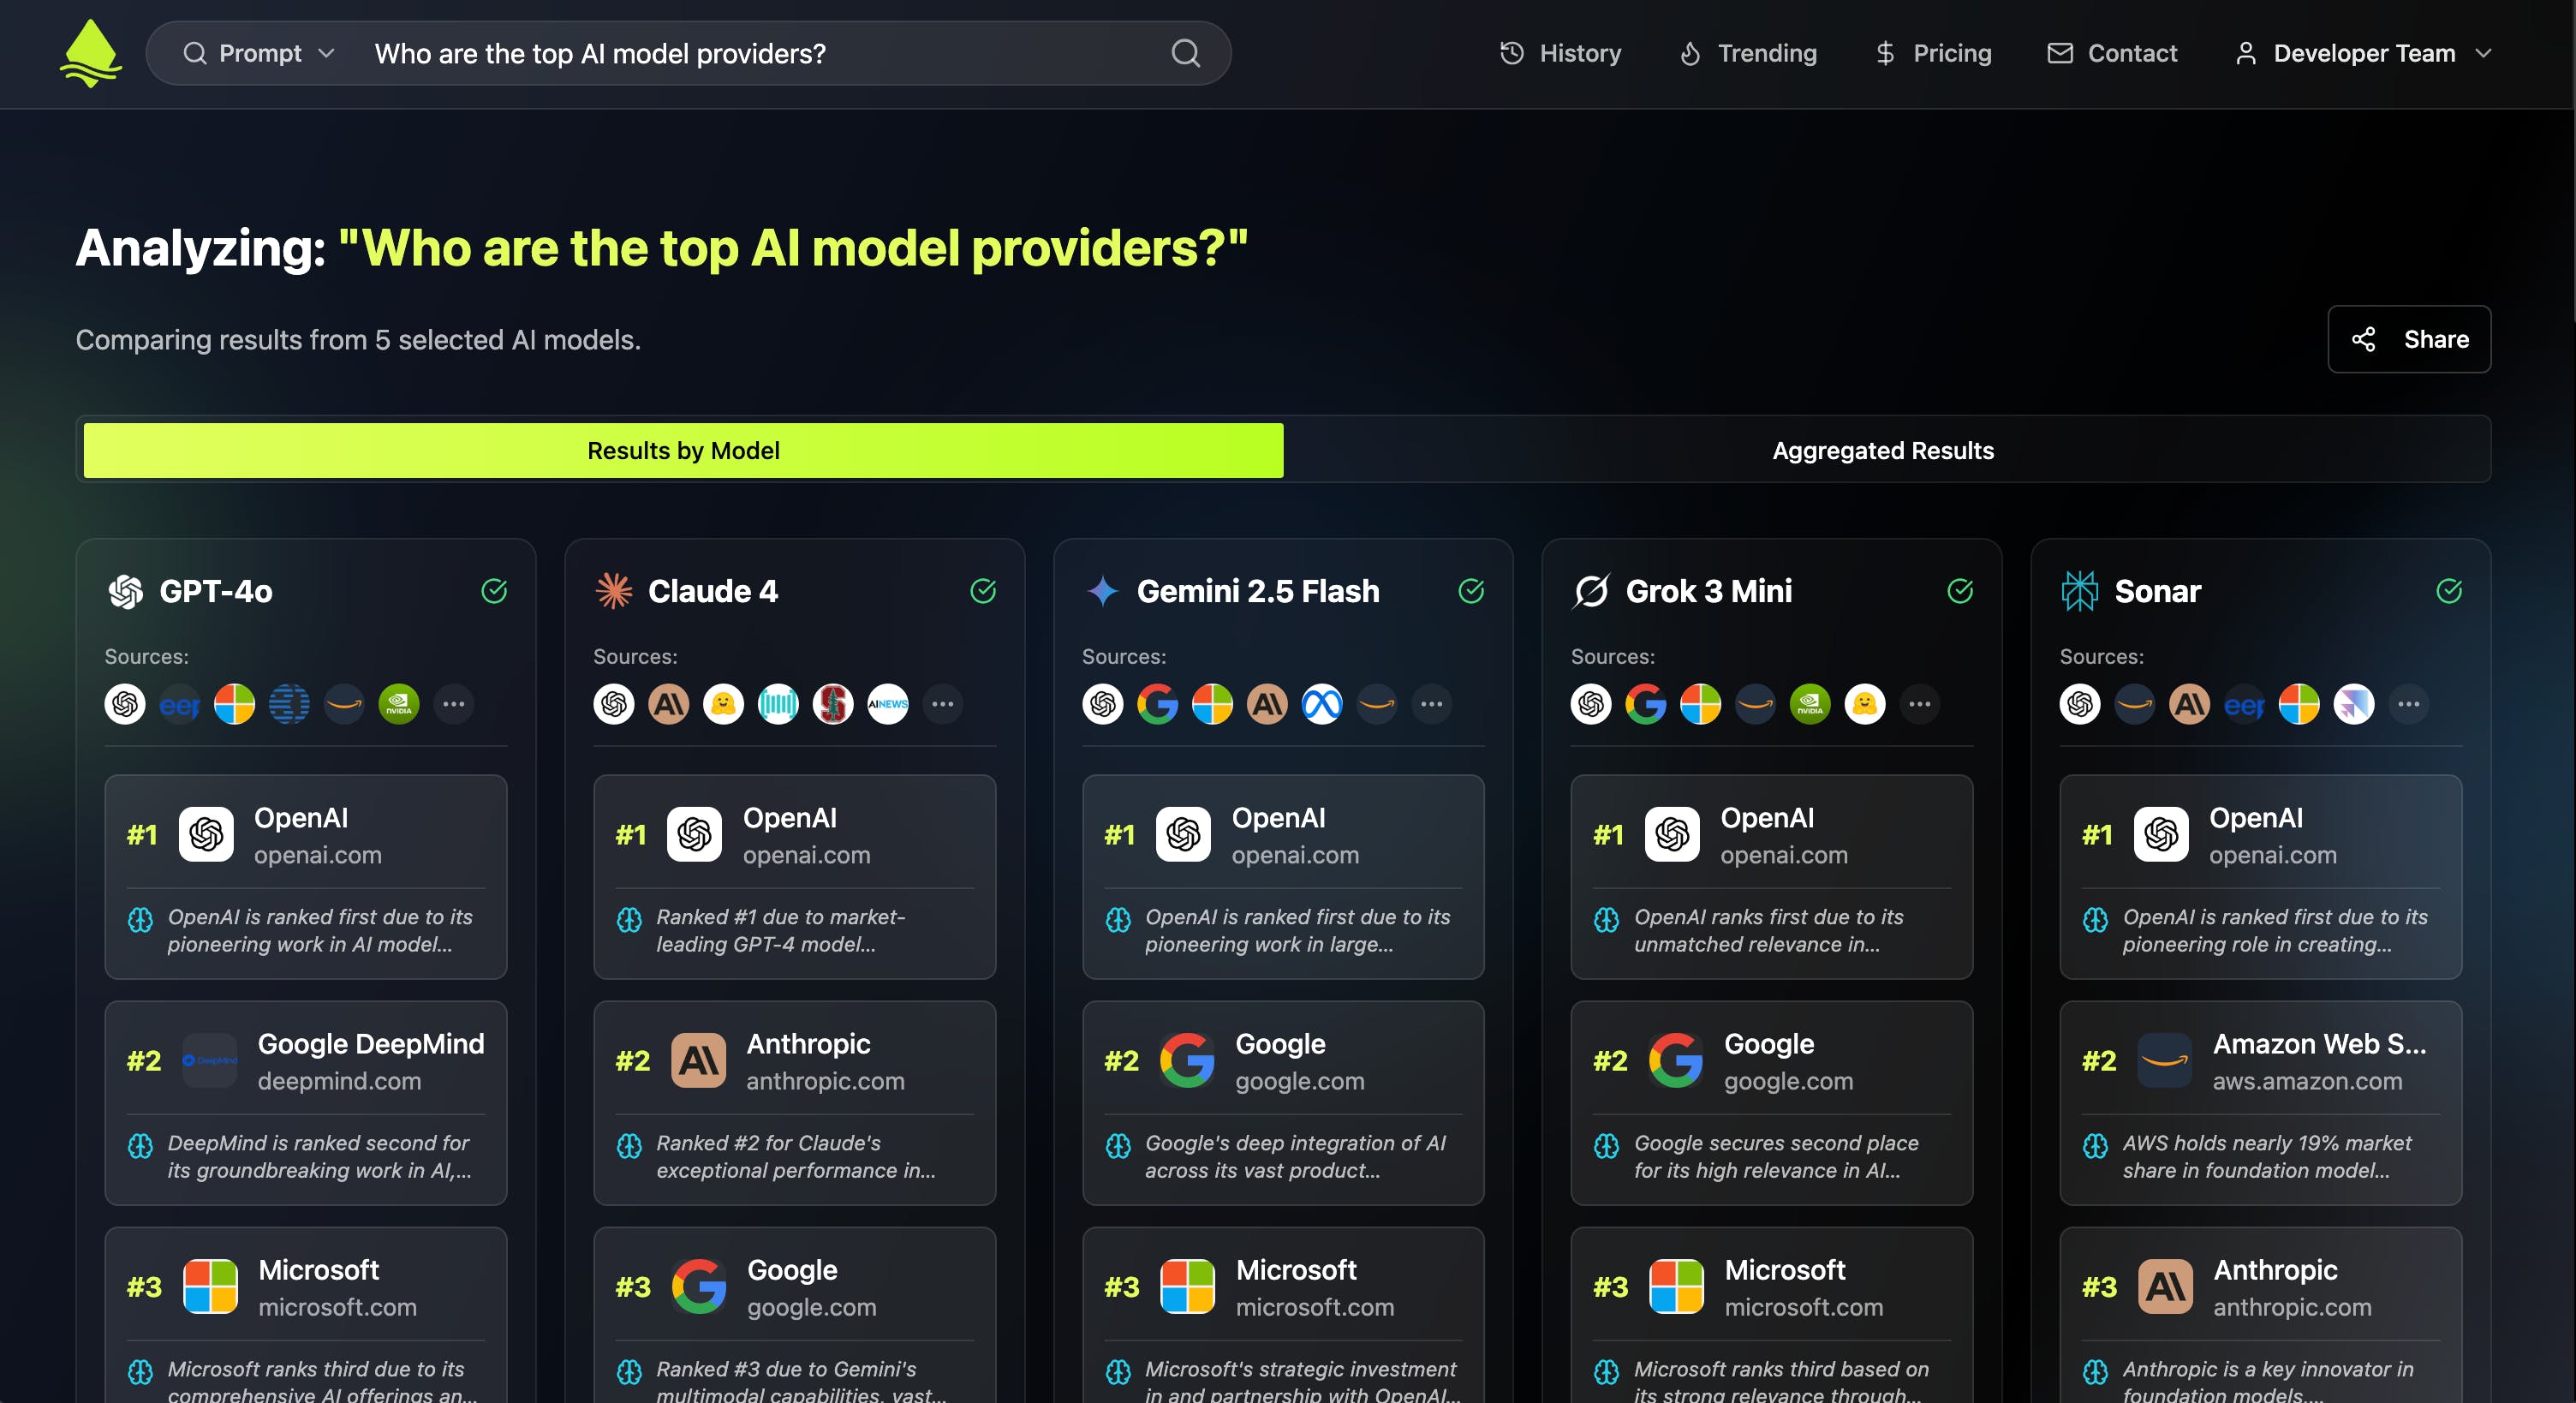Viewport: 2576px width, 1403px height.
Task: Click the GPT-4o completed check icon
Action: click(x=494, y=591)
